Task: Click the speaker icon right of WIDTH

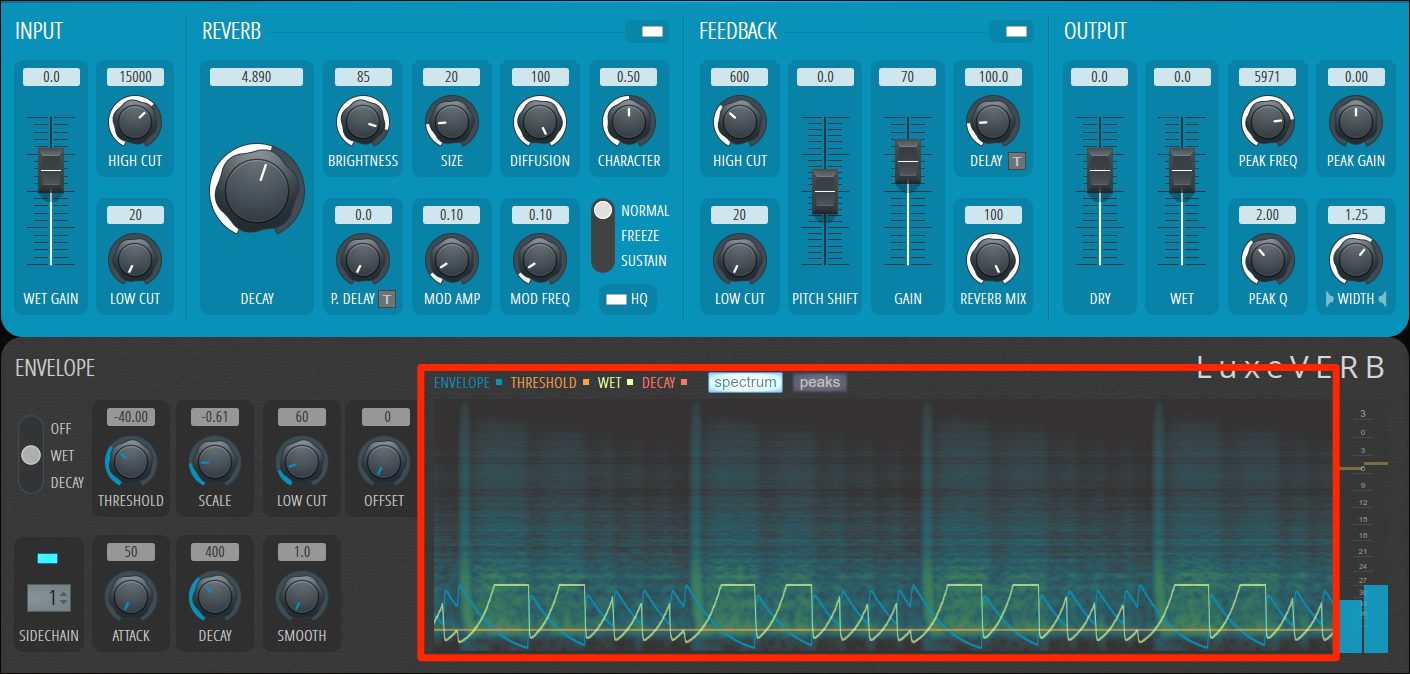Action: 1384,298
